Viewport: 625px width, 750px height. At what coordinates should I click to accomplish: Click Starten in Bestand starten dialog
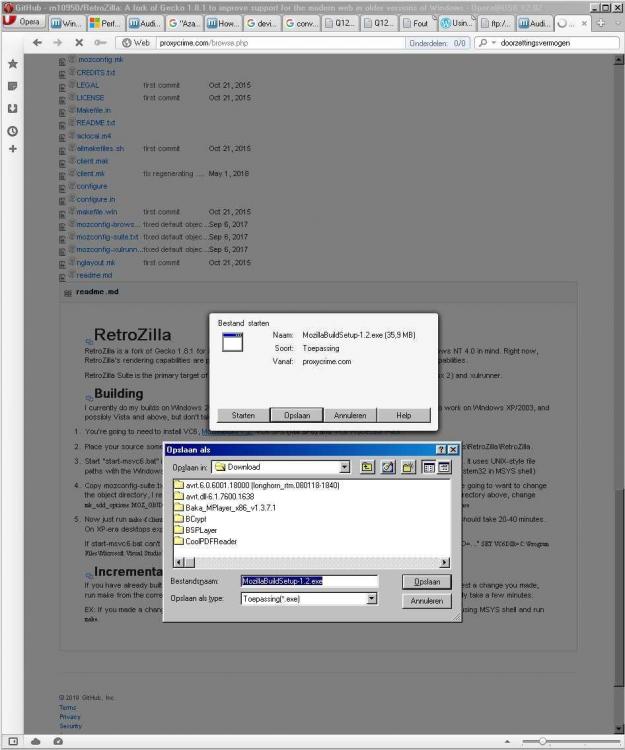(x=243, y=415)
